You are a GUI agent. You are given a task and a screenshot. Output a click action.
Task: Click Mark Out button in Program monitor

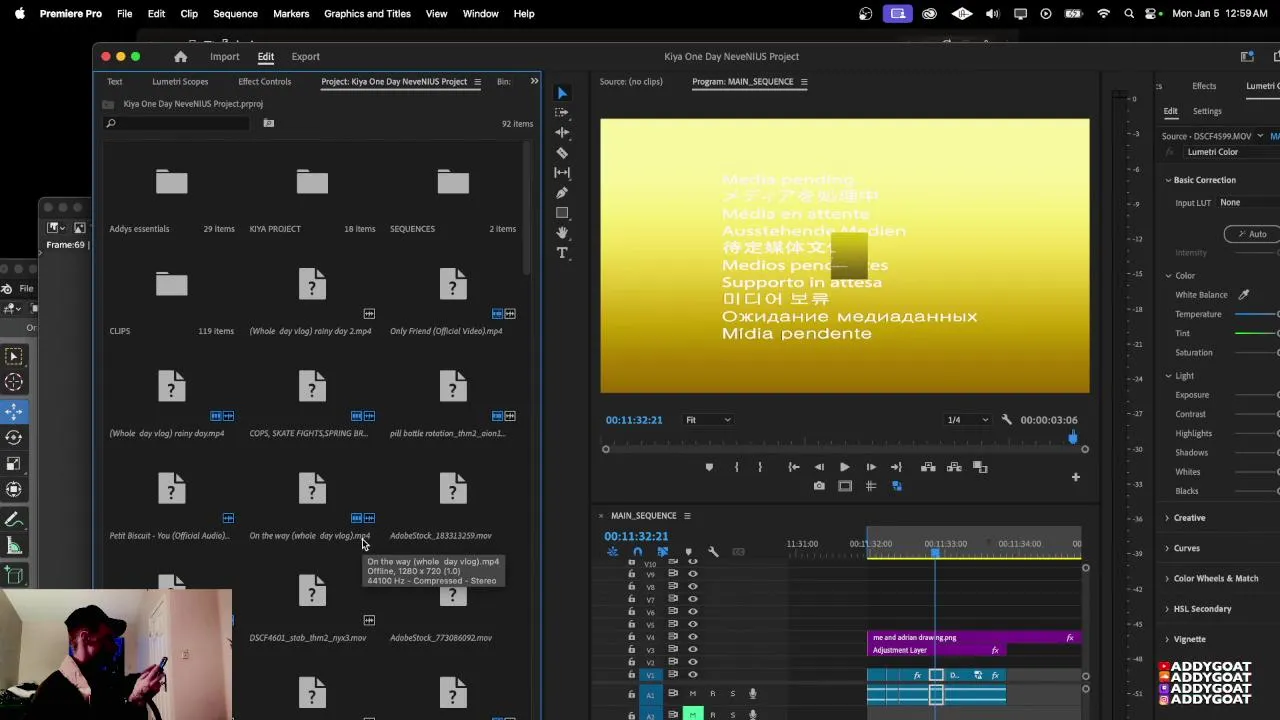point(760,467)
